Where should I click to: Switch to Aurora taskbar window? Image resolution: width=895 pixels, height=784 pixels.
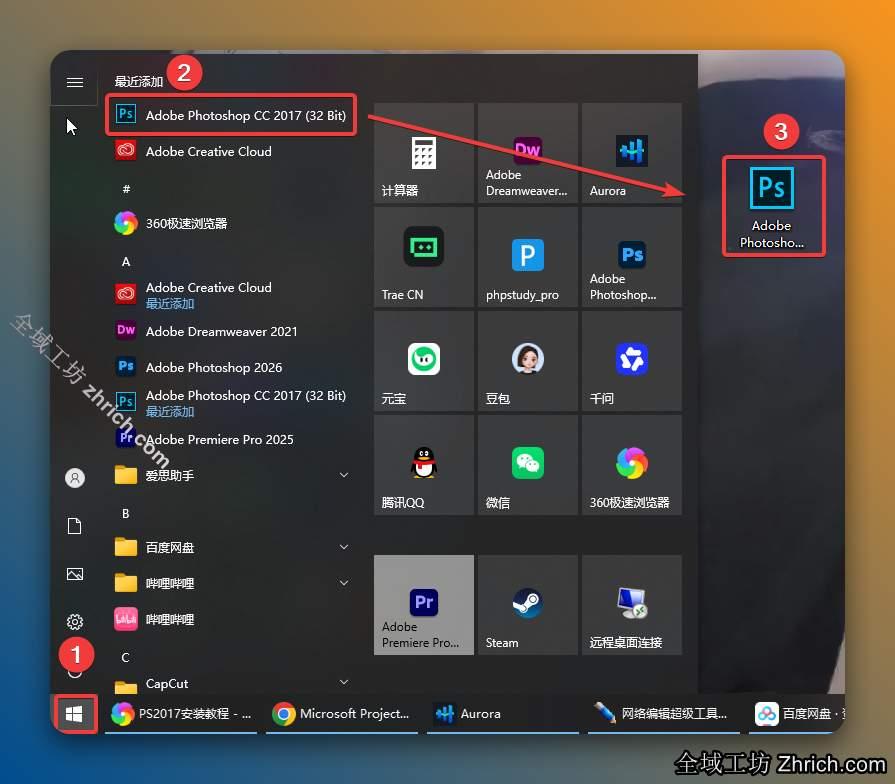503,713
